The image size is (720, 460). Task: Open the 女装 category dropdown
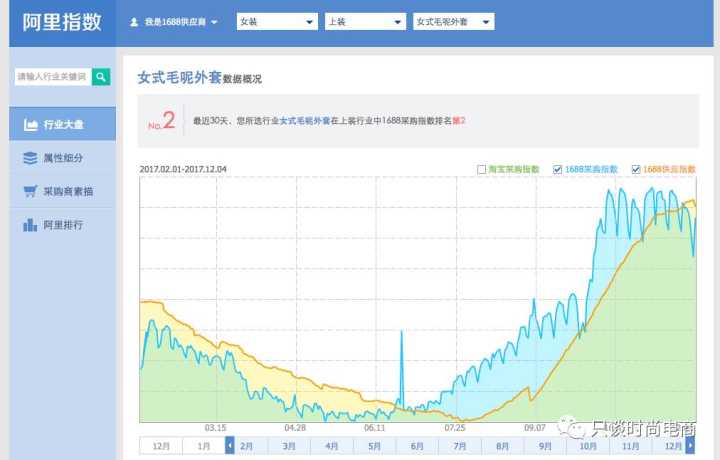tap(277, 21)
